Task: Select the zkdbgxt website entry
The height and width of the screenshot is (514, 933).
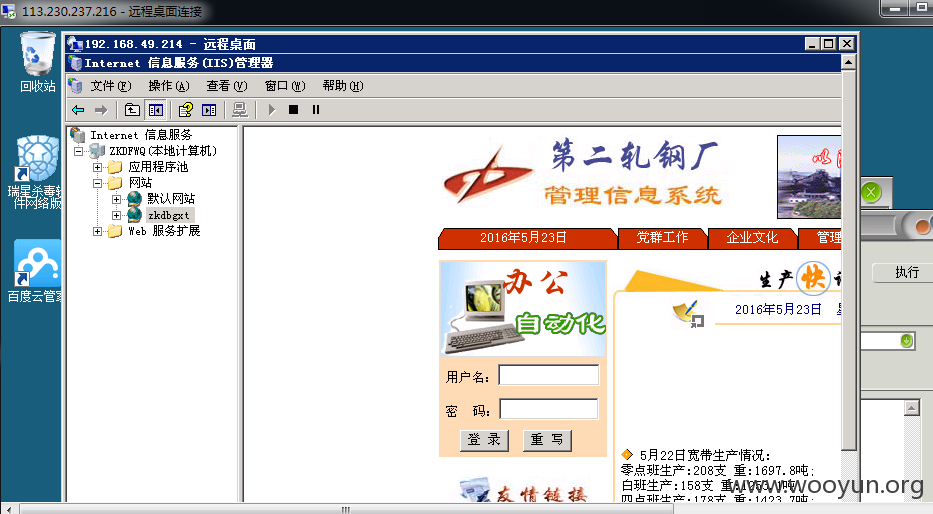Action: coord(170,215)
